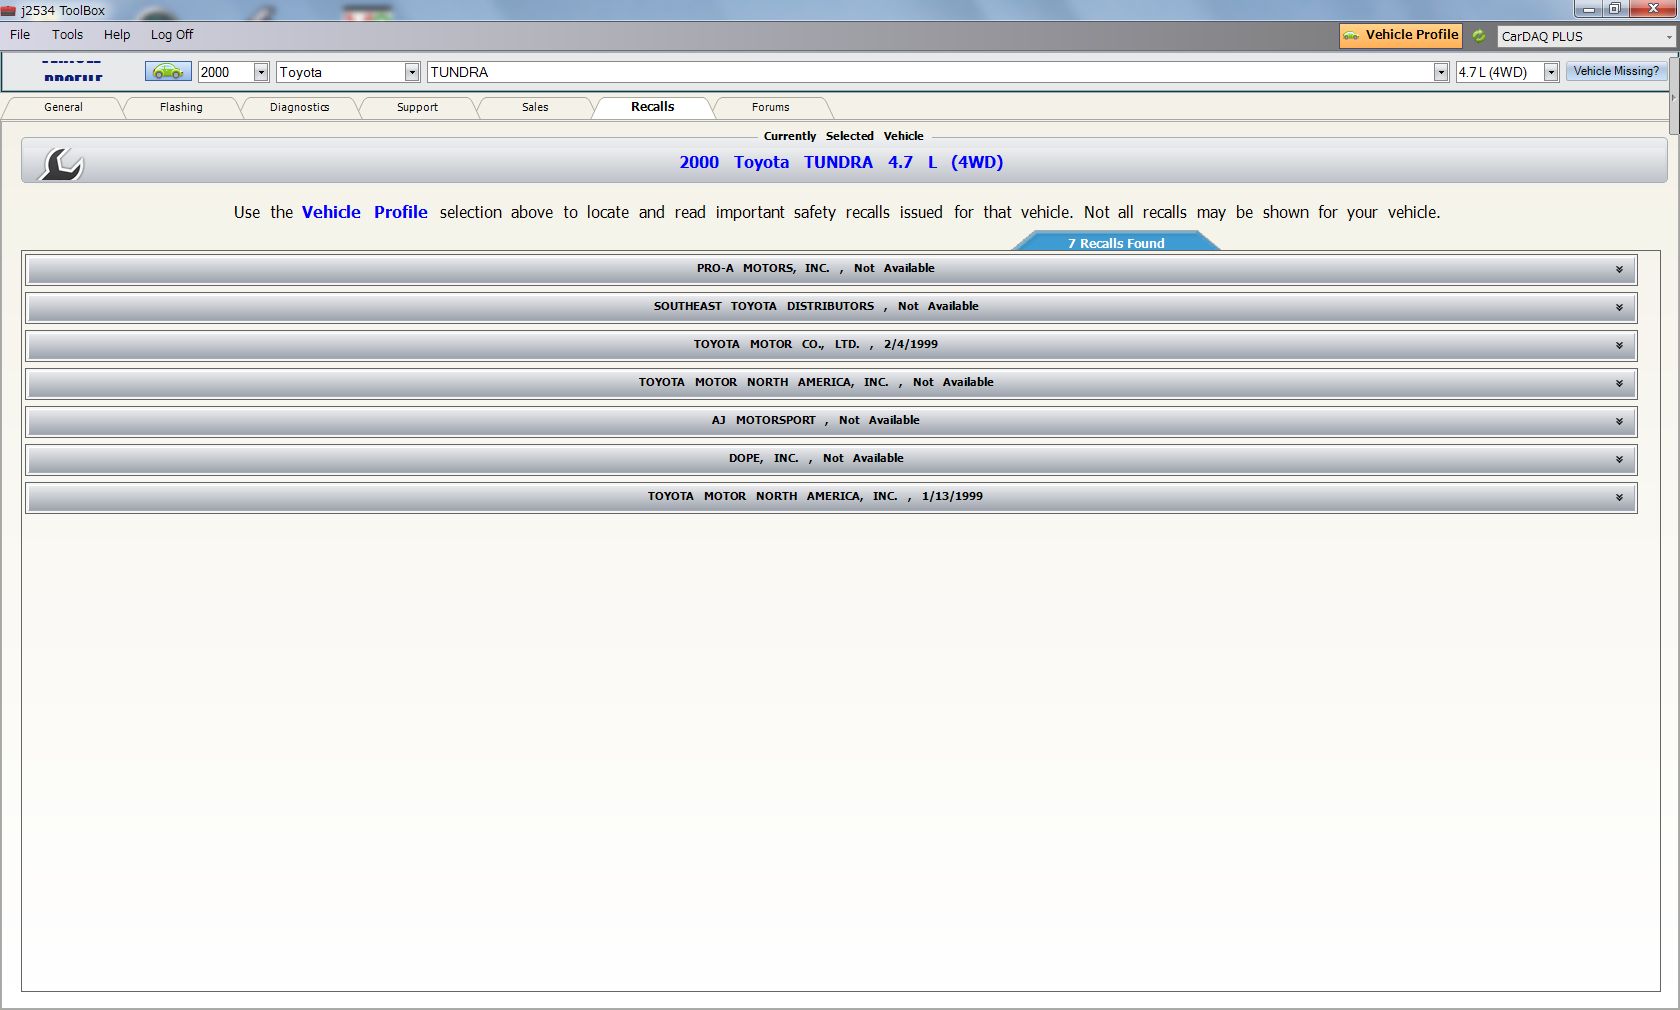
Task: Click the vehicle title "2000 Toyota TUNDRA 4.7 L (4WD)"
Action: point(841,162)
